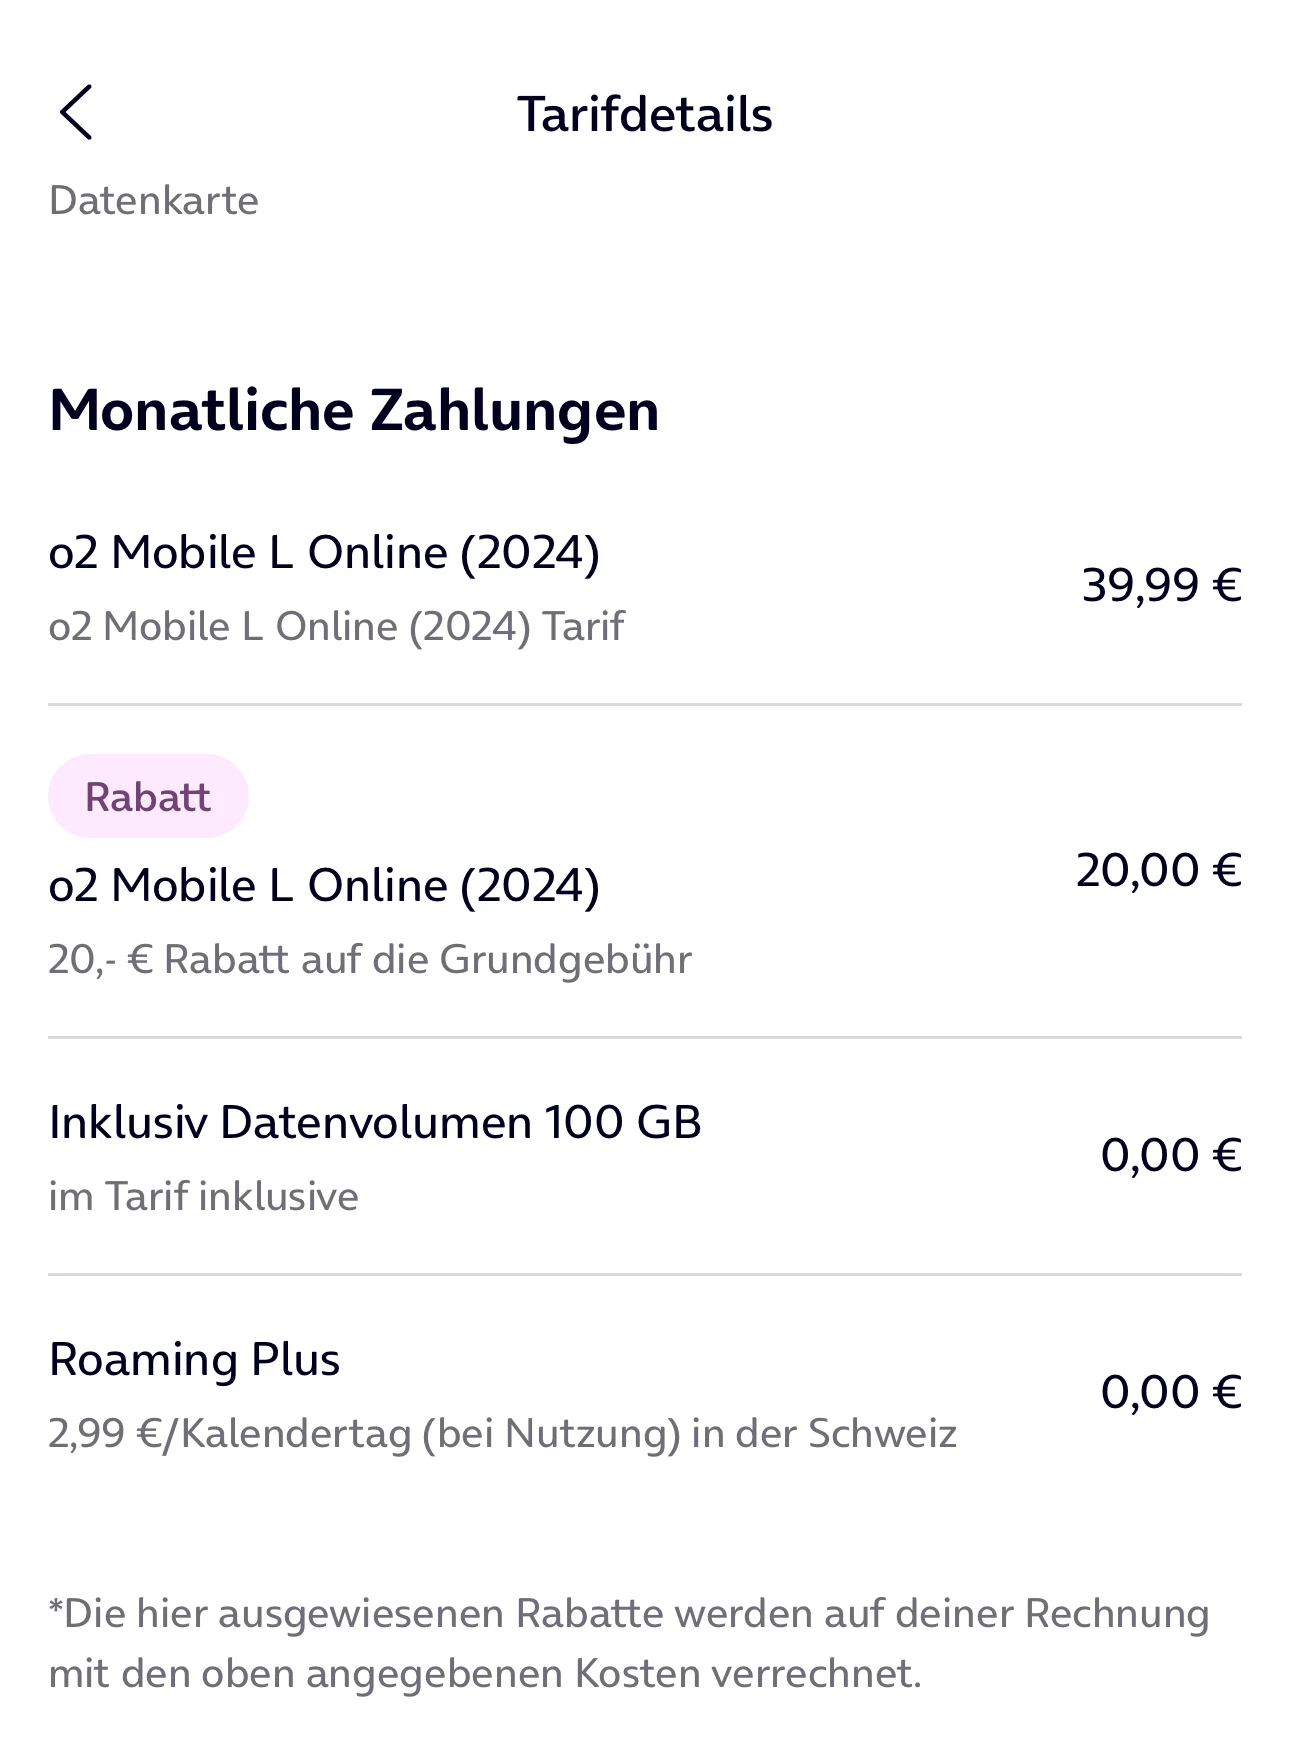The image size is (1290, 1741).
Task: Tap the Rabatte footnote's first line
Action: [x=630, y=1614]
